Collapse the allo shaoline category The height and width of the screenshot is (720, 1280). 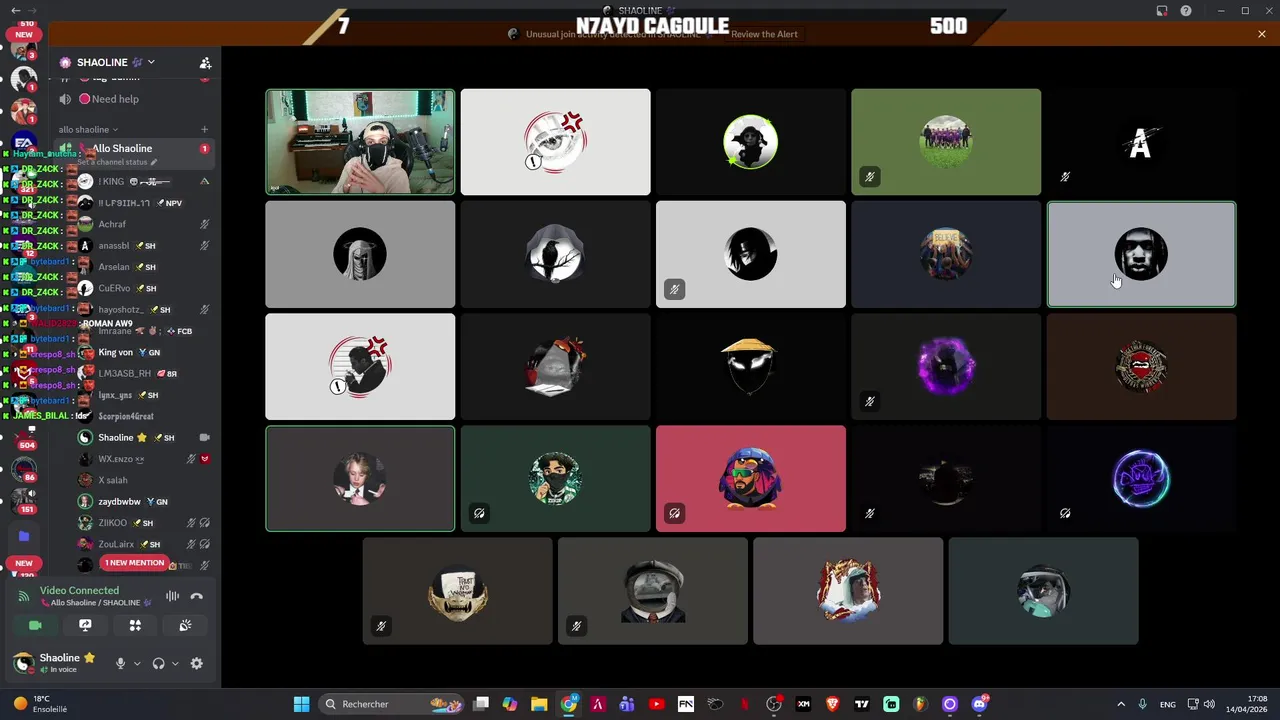[88, 129]
